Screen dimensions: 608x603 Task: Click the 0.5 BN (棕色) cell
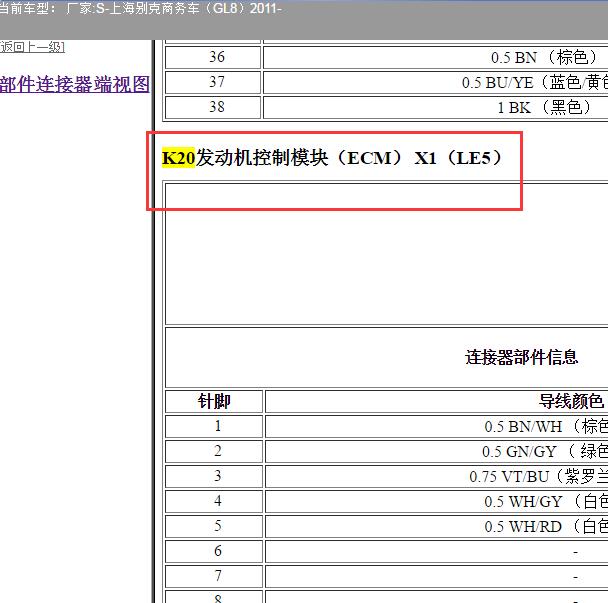click(435, 57)
